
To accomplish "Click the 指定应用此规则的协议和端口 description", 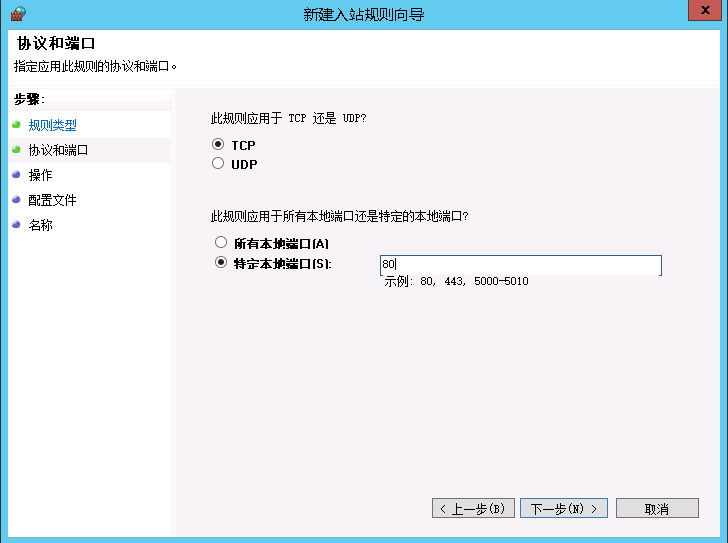I will click(95, 66).
